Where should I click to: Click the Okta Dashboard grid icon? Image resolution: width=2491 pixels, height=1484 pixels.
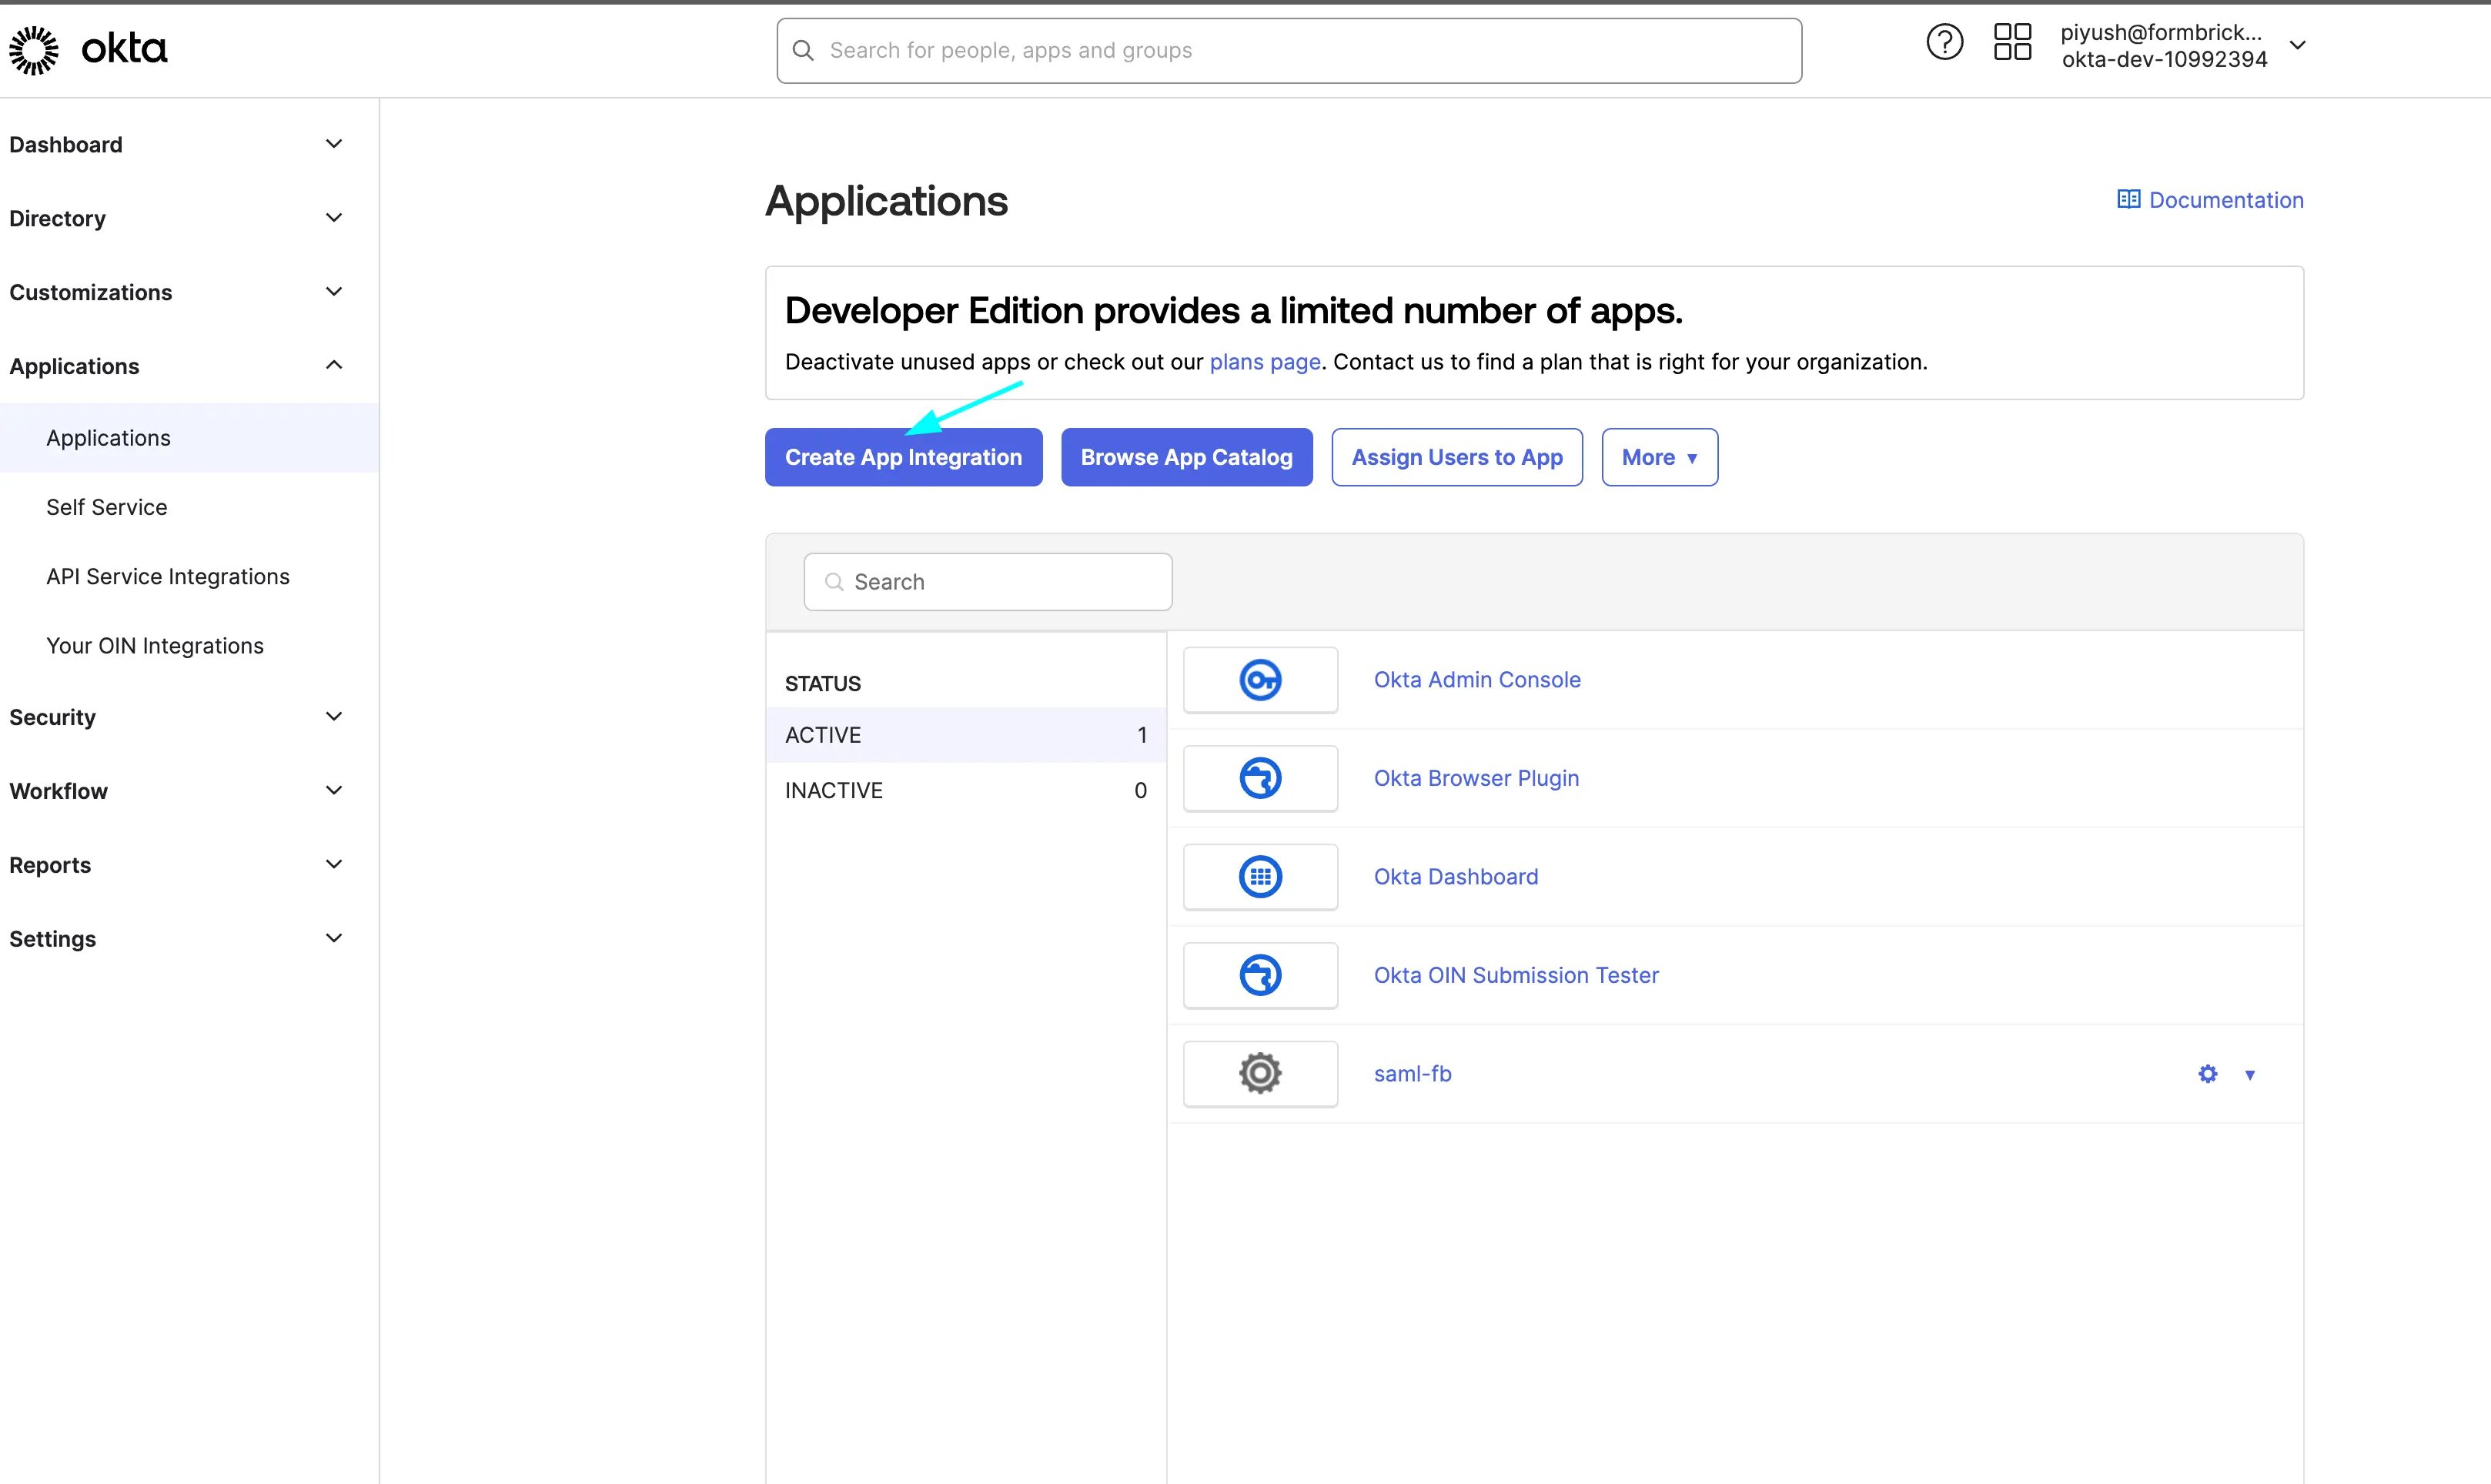1260,877
